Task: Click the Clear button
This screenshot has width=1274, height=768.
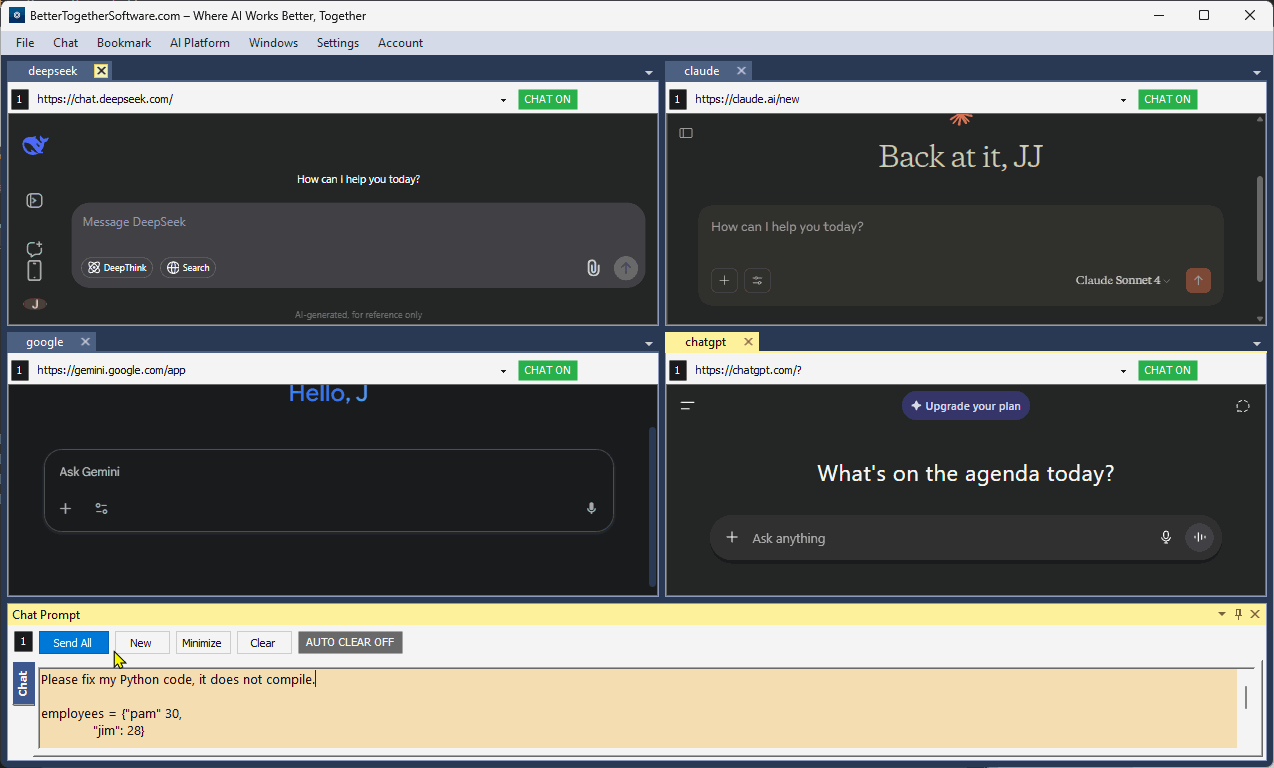Action: (x=263, y=642)
